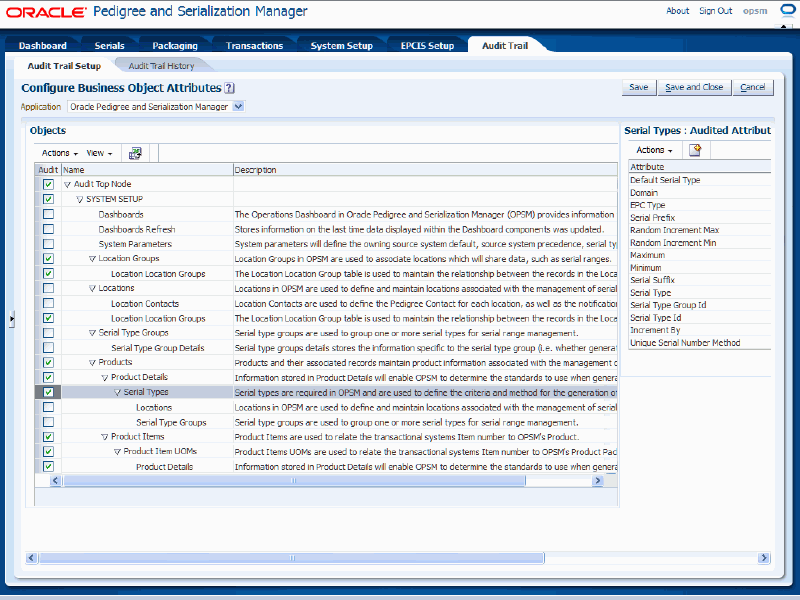Image resolution: width=800 pixels, height=600 pixels.
Task: Collapse the Location Groups node
Action: tap(92, 259)
